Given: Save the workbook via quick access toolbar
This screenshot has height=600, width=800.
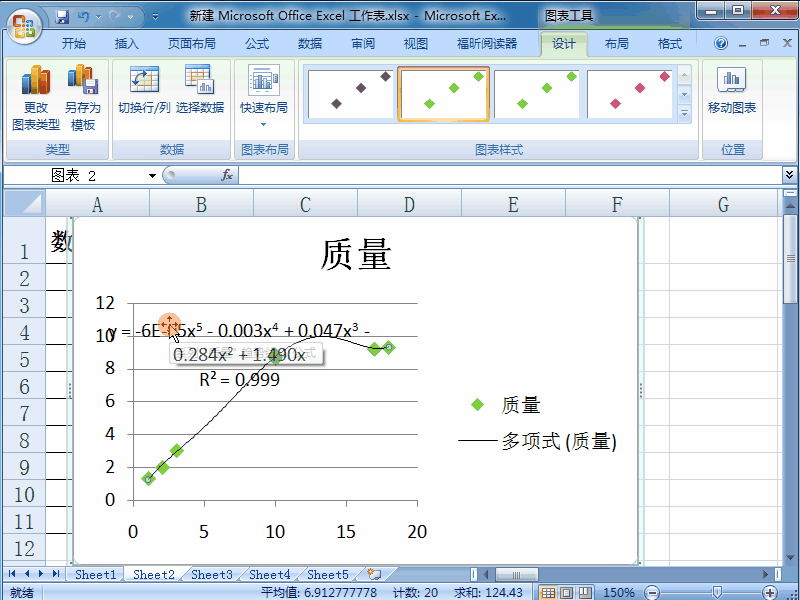Looking at the screenshot, I should click(x=62, y=17).
